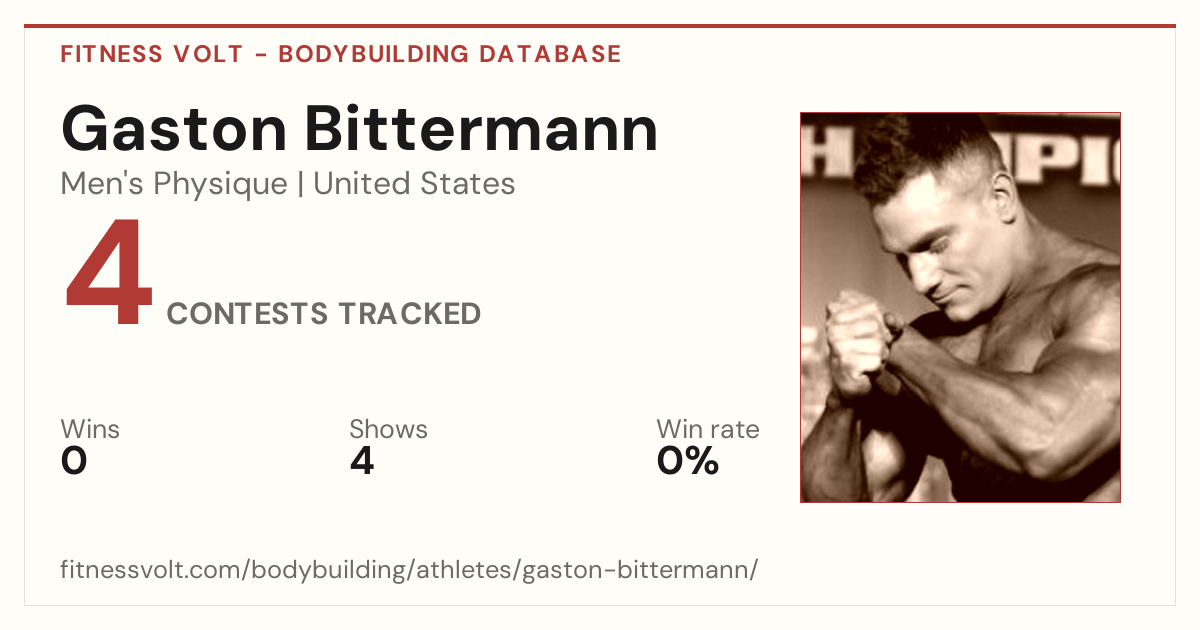
Task: Click the Shows value of 4
Action: click(x=362, y=461)
